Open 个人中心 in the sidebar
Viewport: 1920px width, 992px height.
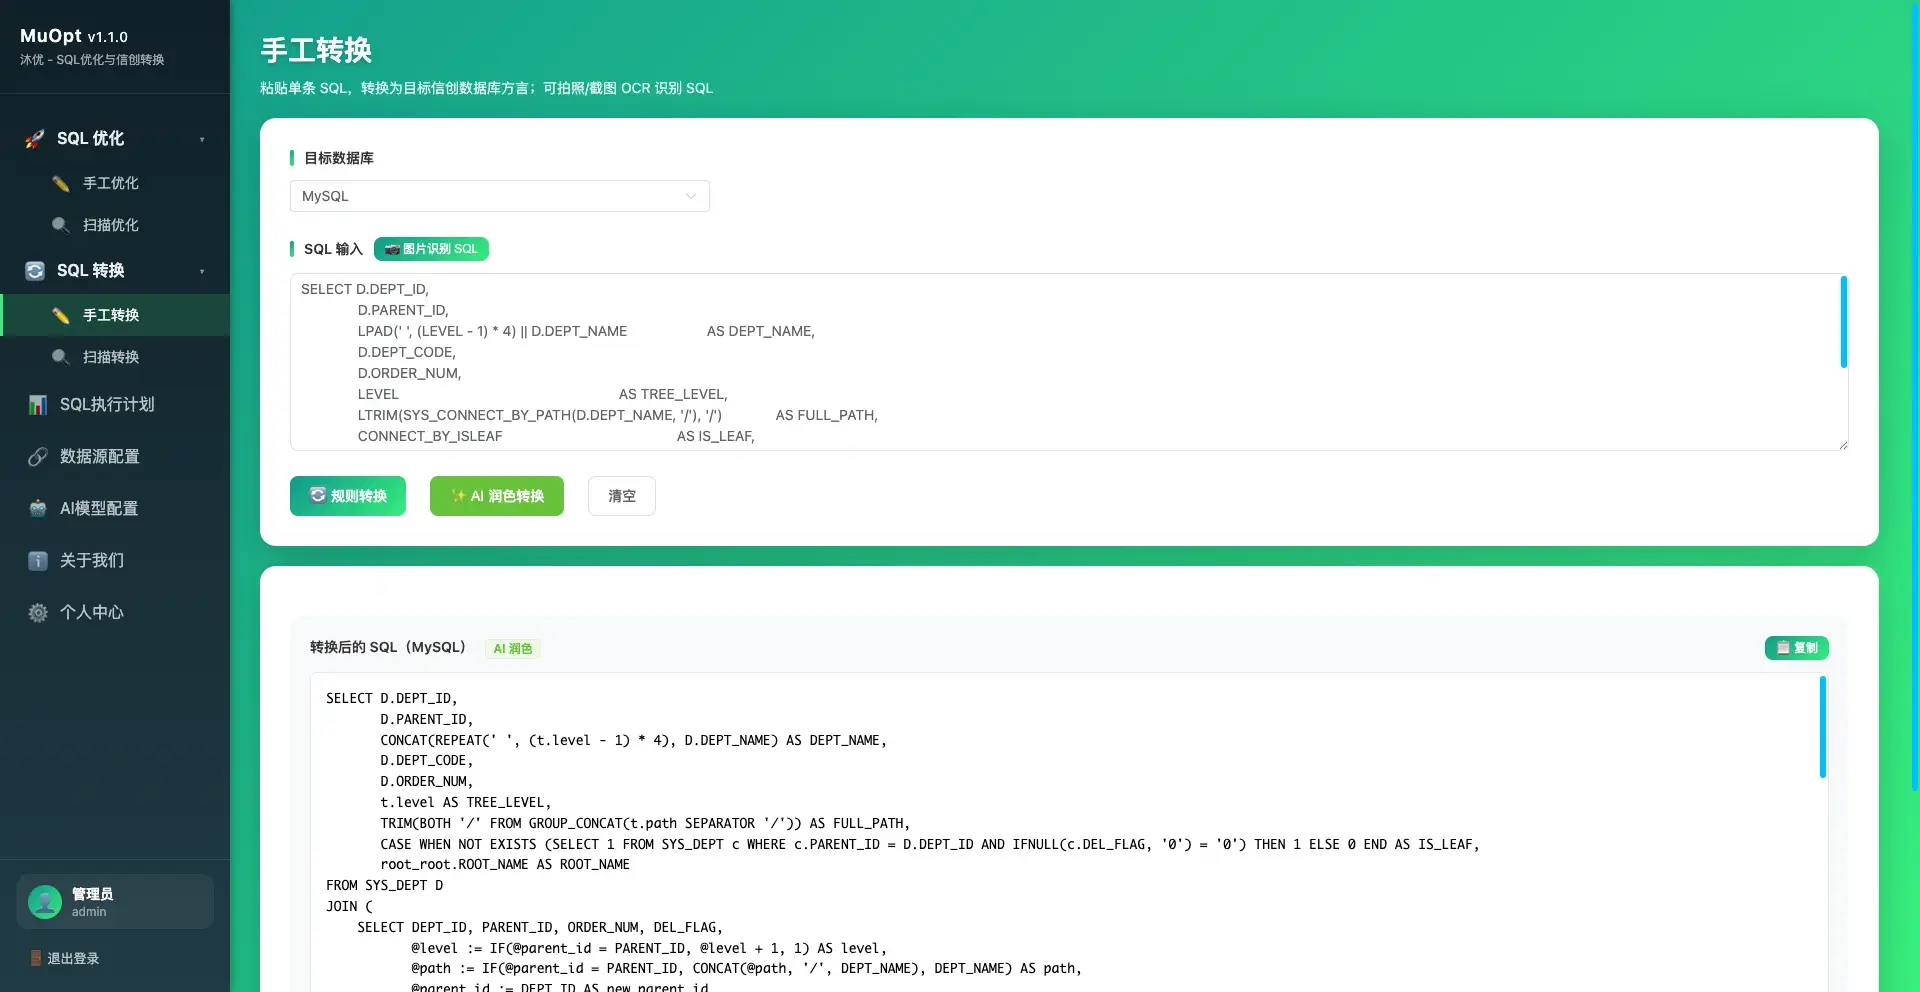click(x=115, y=613)
